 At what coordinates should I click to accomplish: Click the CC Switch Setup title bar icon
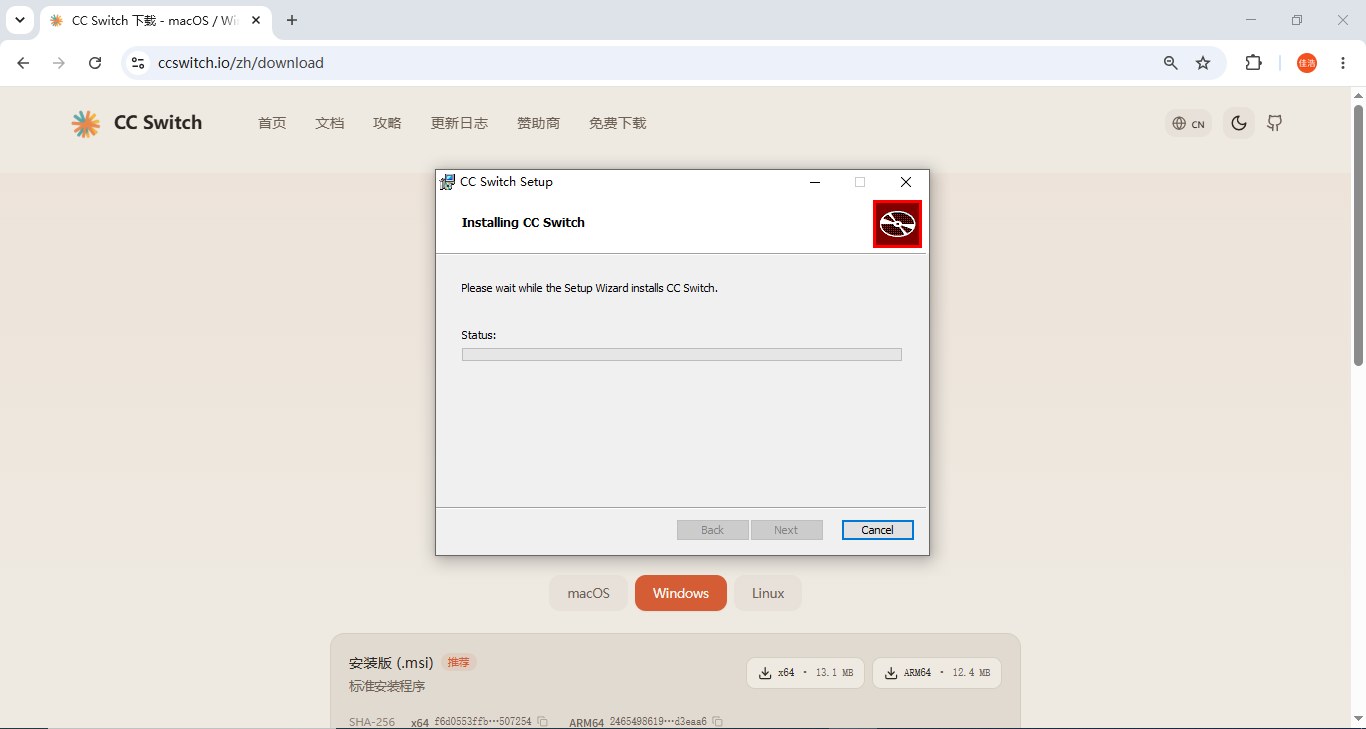coord(447,182)
